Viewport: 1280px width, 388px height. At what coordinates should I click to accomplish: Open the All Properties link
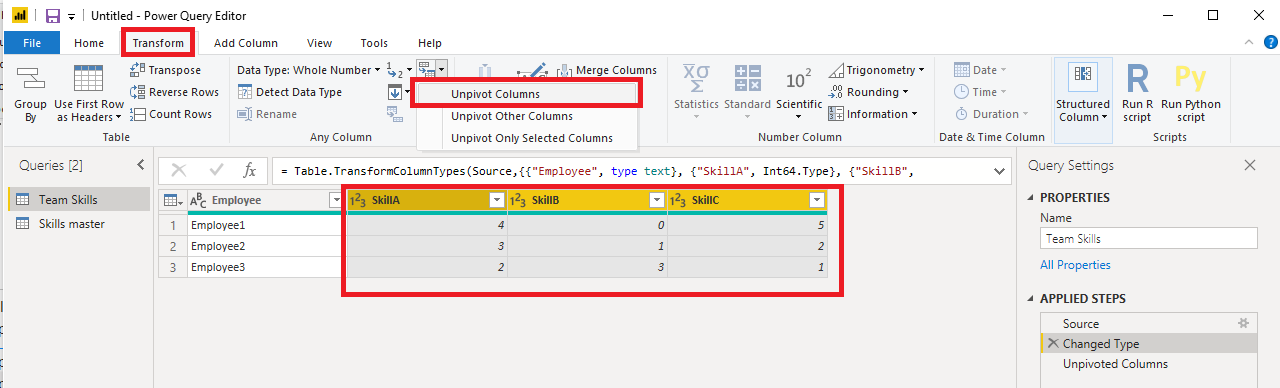point(1075,265)
